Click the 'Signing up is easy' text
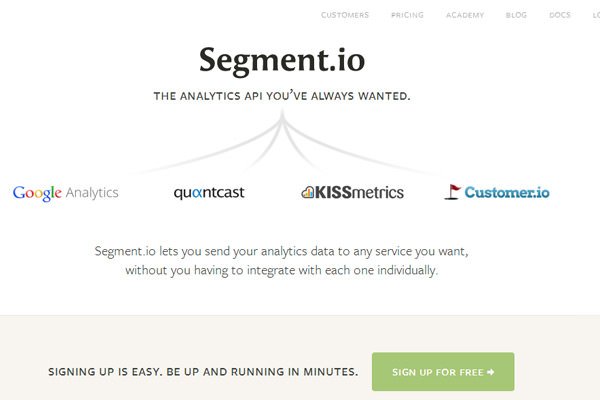Screen dimensions: 600x400 point(203,372)
